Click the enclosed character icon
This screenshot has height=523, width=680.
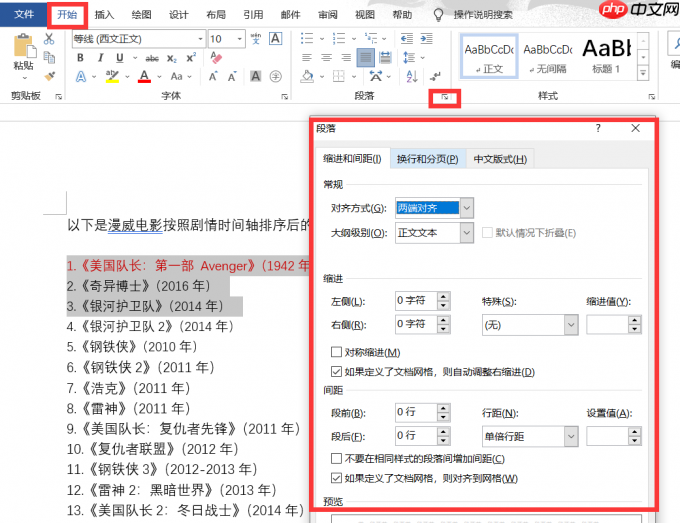click(275, 77)
